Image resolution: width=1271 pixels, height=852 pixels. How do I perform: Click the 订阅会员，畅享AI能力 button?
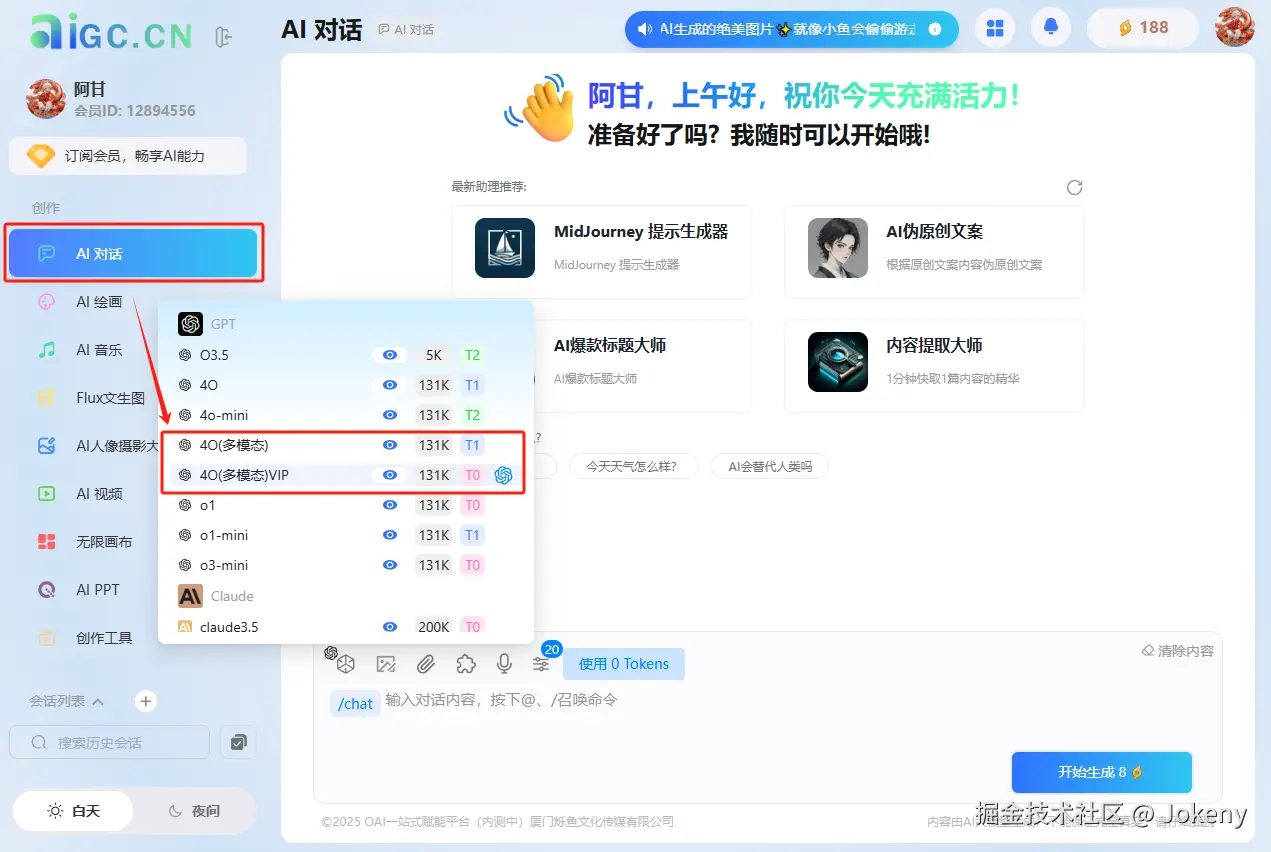pos(128,156)
